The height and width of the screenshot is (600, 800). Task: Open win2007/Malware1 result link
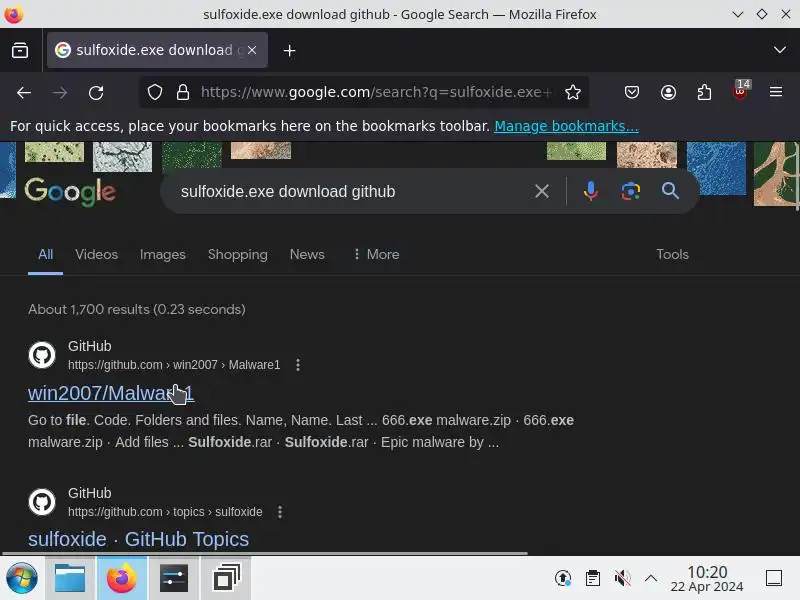click(x=111, y=393)
